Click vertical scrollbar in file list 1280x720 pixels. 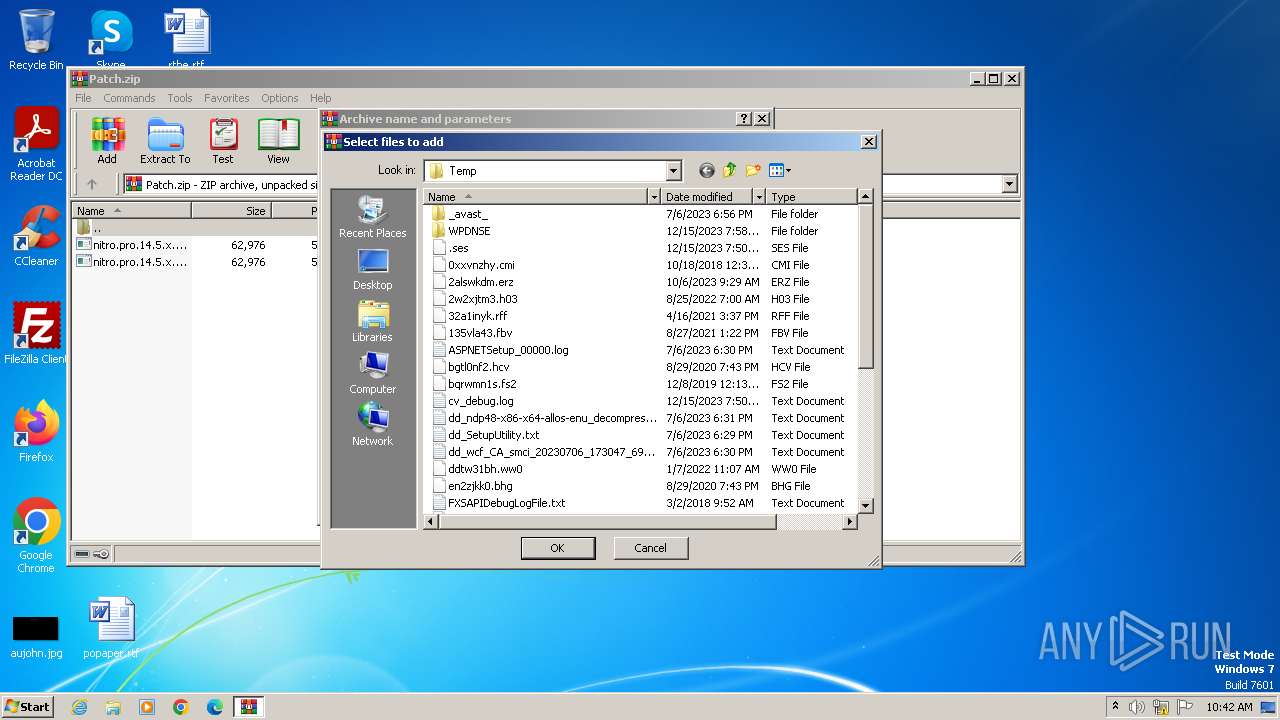click(866, 286)
